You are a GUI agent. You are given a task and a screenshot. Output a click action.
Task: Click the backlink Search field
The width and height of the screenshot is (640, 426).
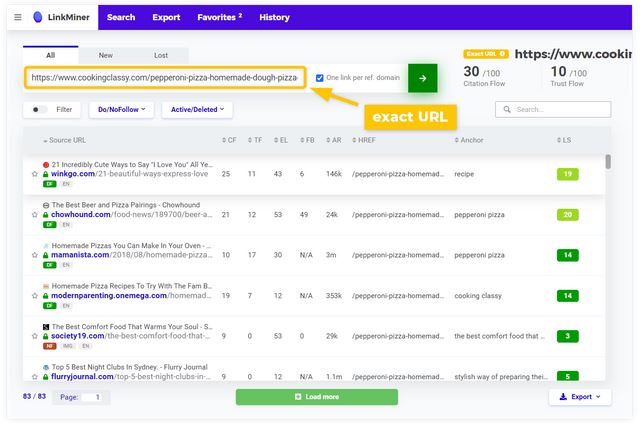[553, 109]
